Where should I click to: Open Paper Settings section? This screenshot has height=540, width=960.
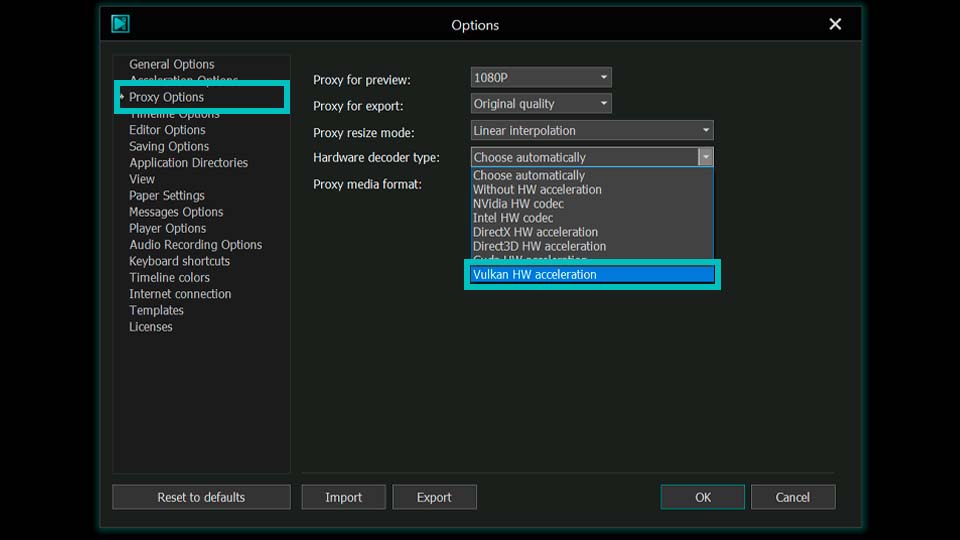click(x=167, y=196)
